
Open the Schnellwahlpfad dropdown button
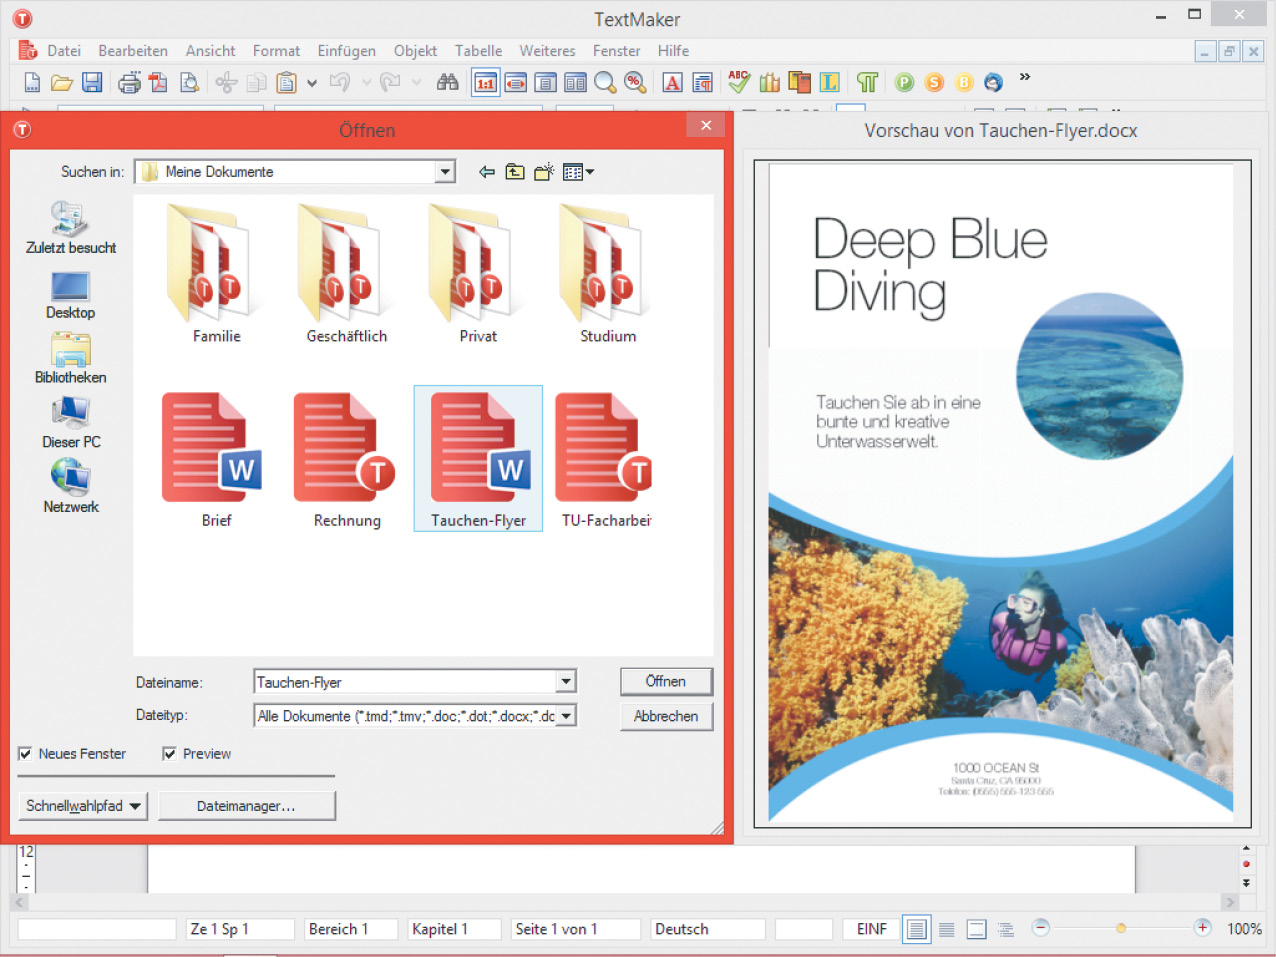83,806
